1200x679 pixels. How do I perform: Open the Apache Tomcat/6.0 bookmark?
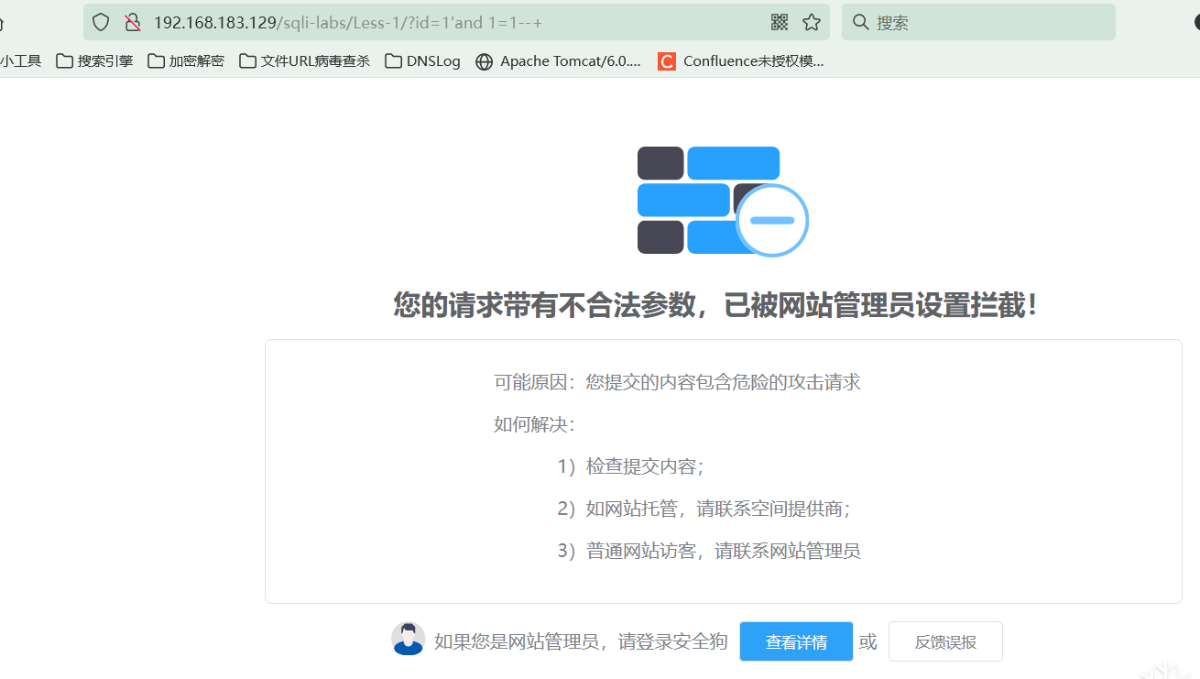click(x=558, y=61)
